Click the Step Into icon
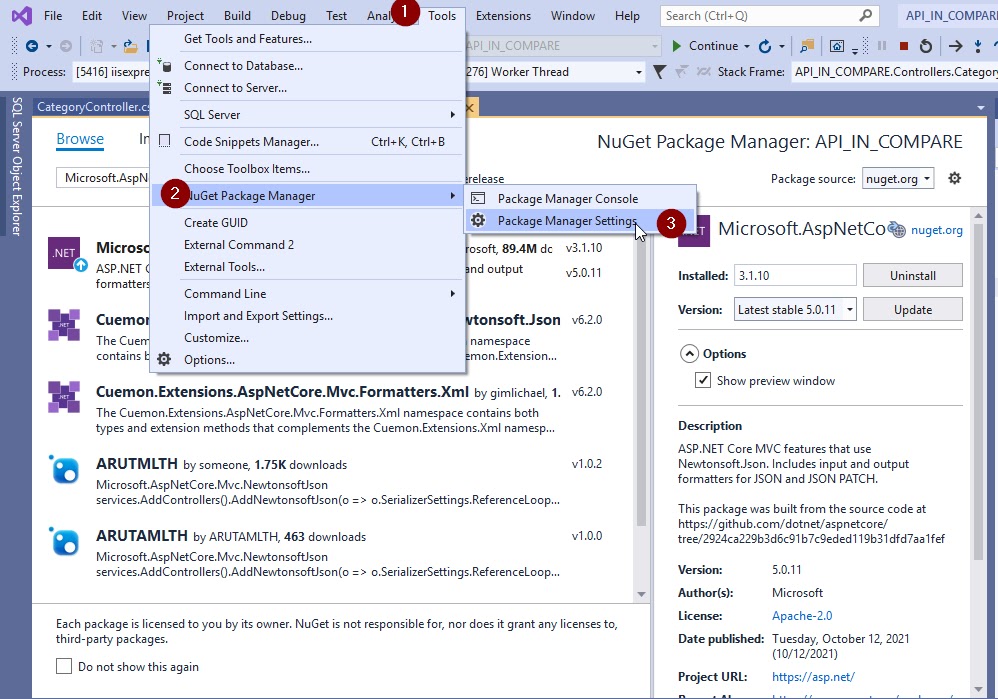The image size is (998, 699). click(978, 46)
